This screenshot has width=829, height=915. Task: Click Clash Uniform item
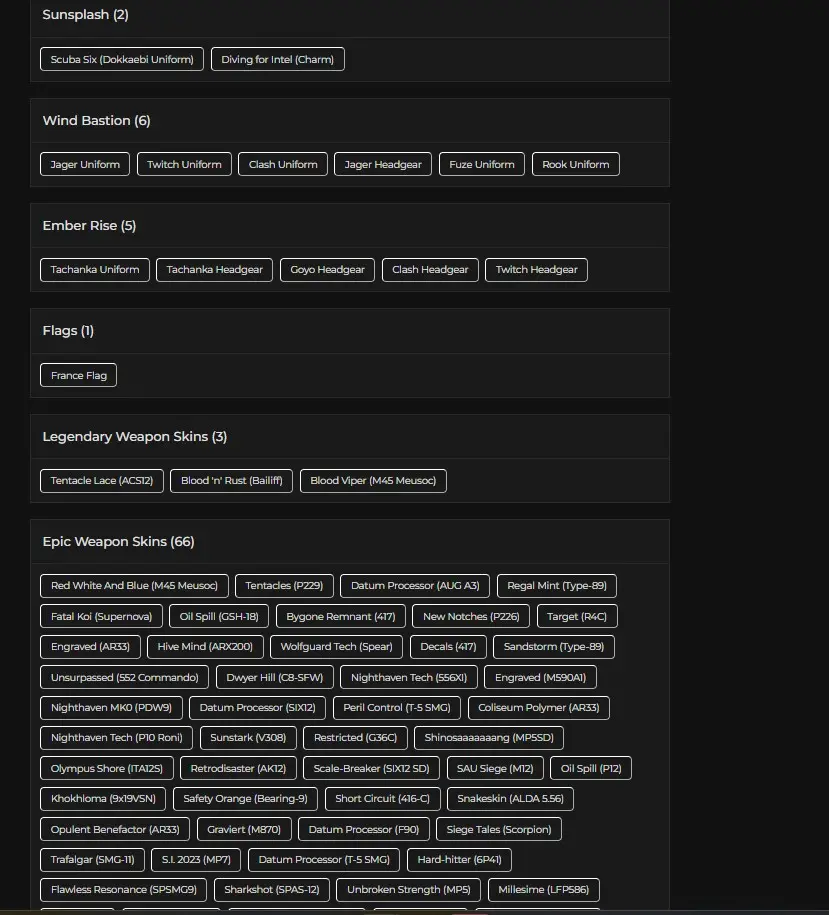[x=283, y=165]
